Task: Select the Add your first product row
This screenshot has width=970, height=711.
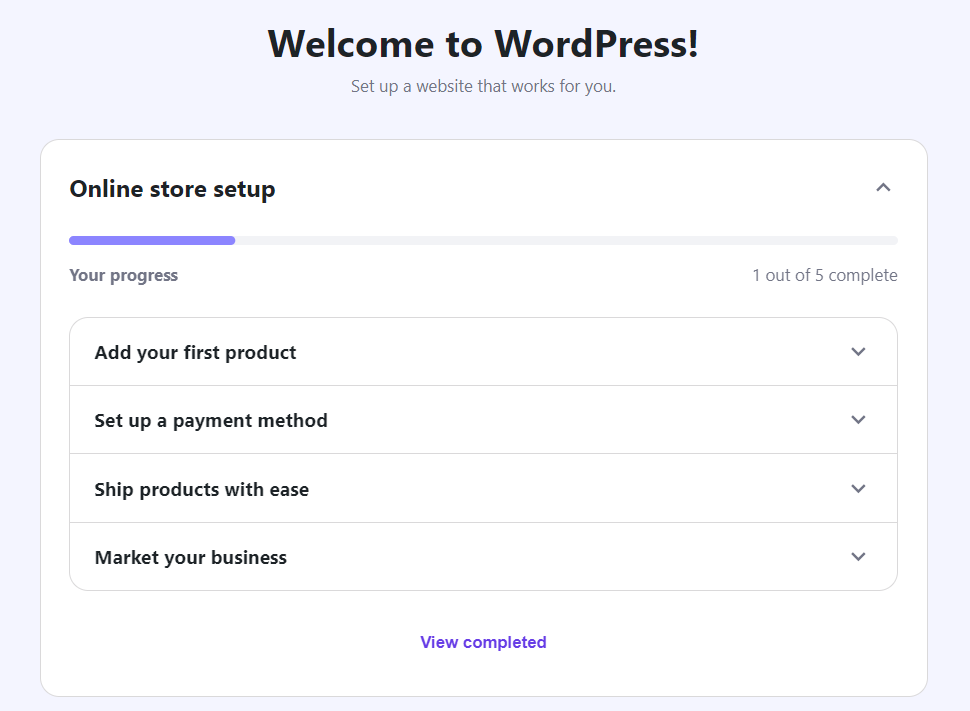Action: [x=483, y=352]
